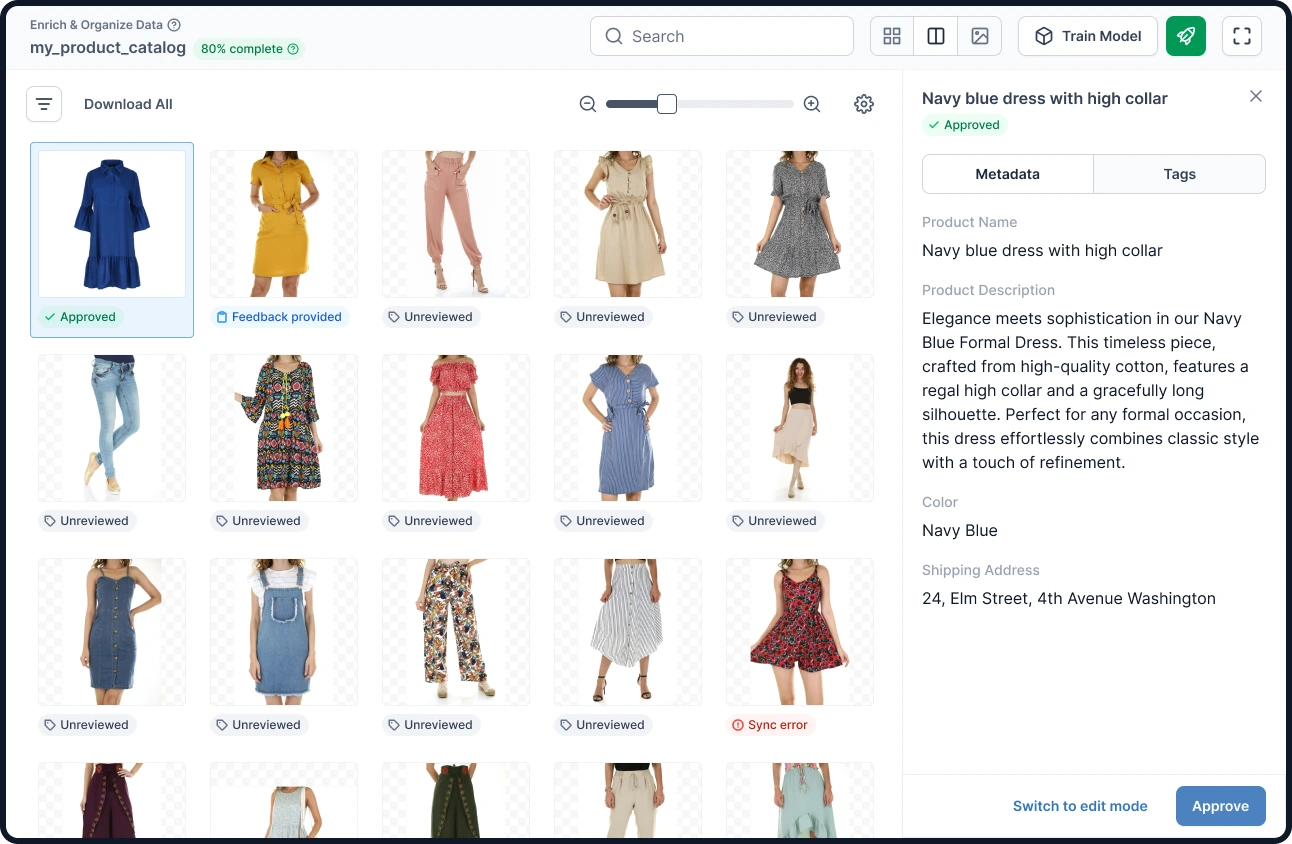The height and width of the screenshot is (844, 1292).
Task: Click the shipping address 24, Elm Street
Action: (x=1069, y=598)
